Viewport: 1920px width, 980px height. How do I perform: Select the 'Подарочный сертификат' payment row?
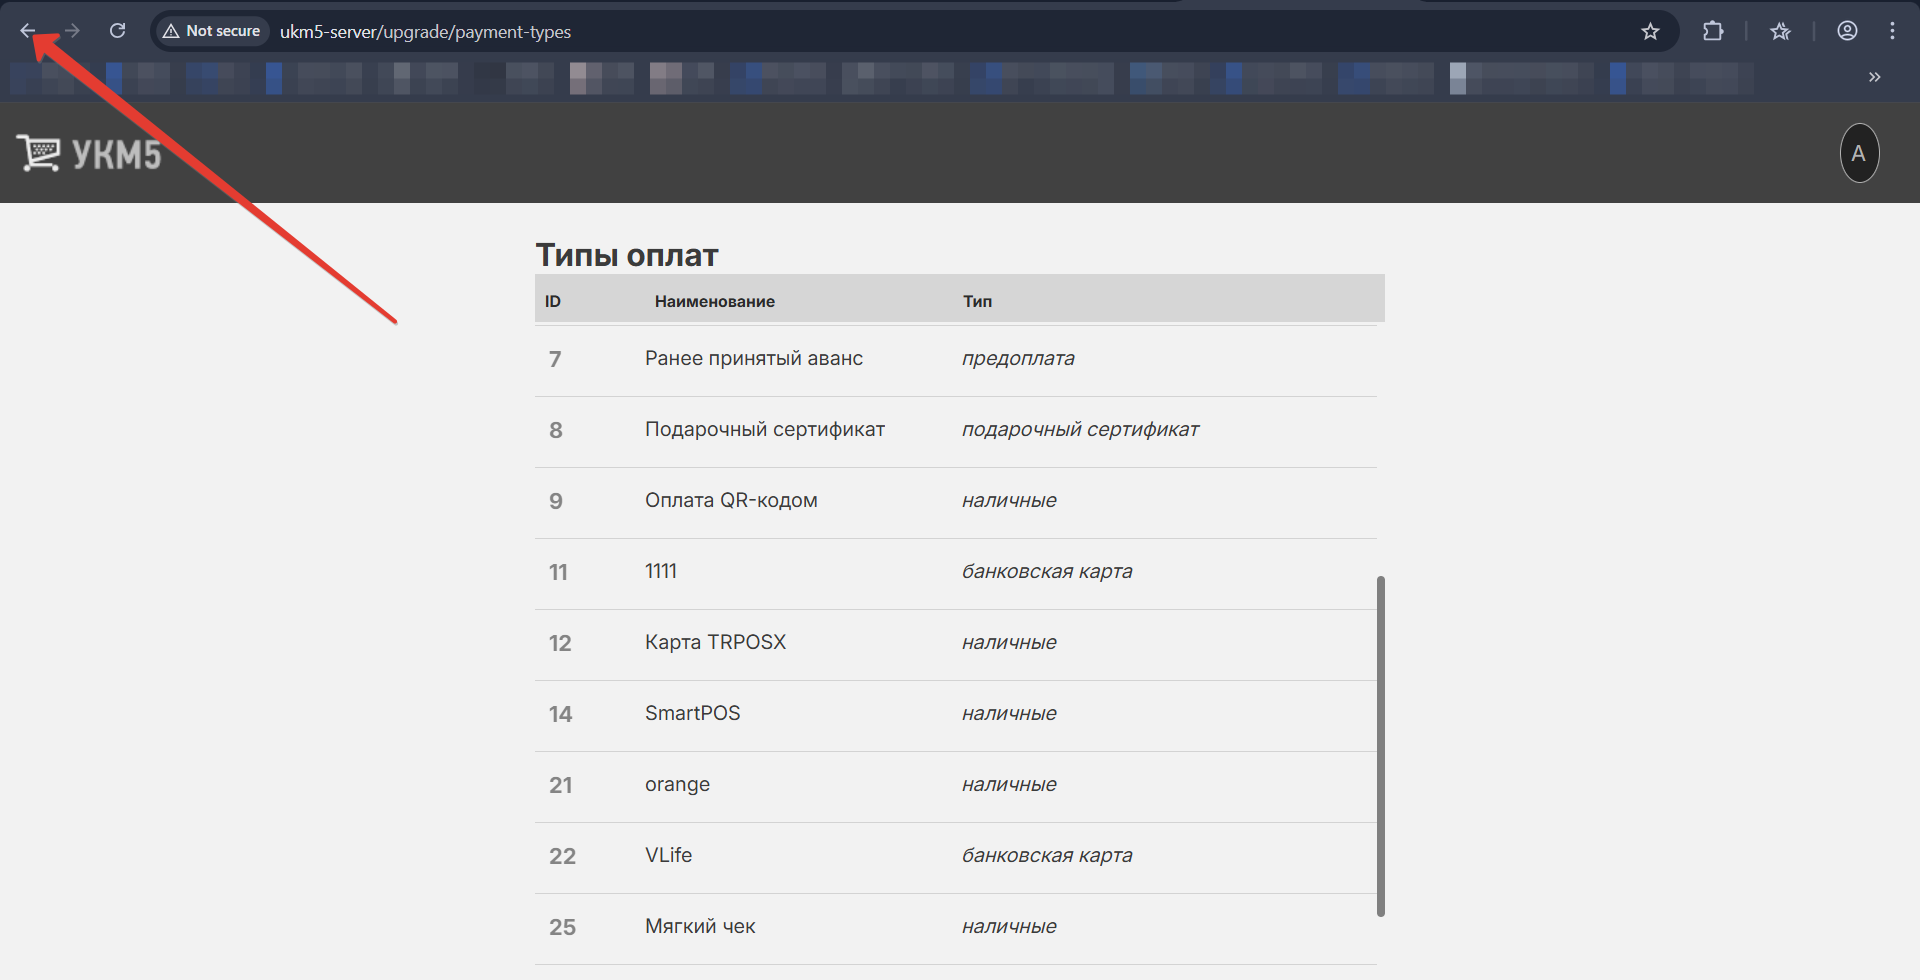[x=765, y=430]
